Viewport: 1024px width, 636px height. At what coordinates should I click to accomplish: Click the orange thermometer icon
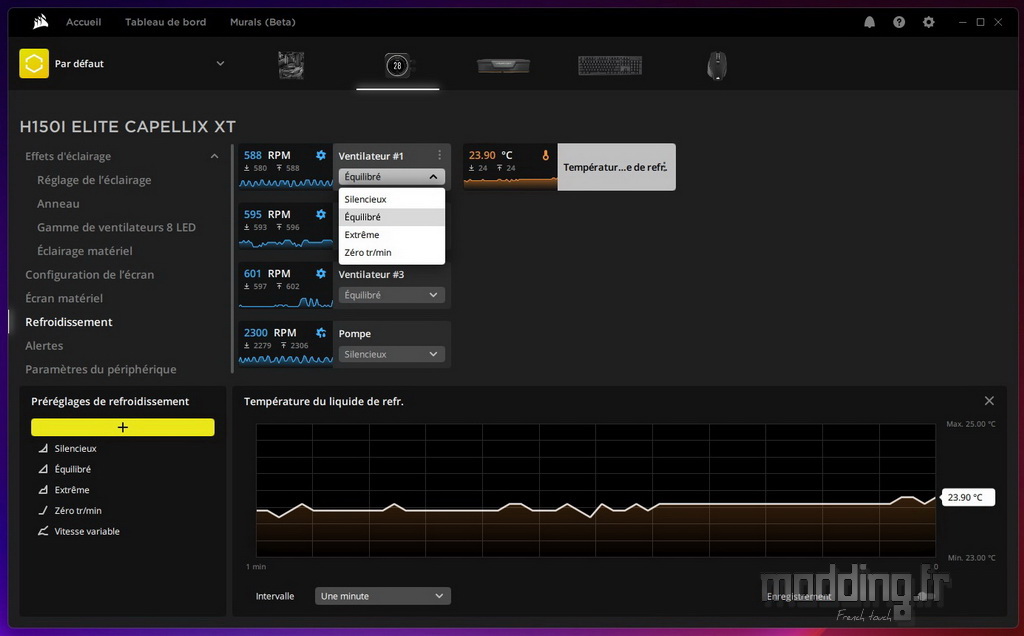(545, 155)
